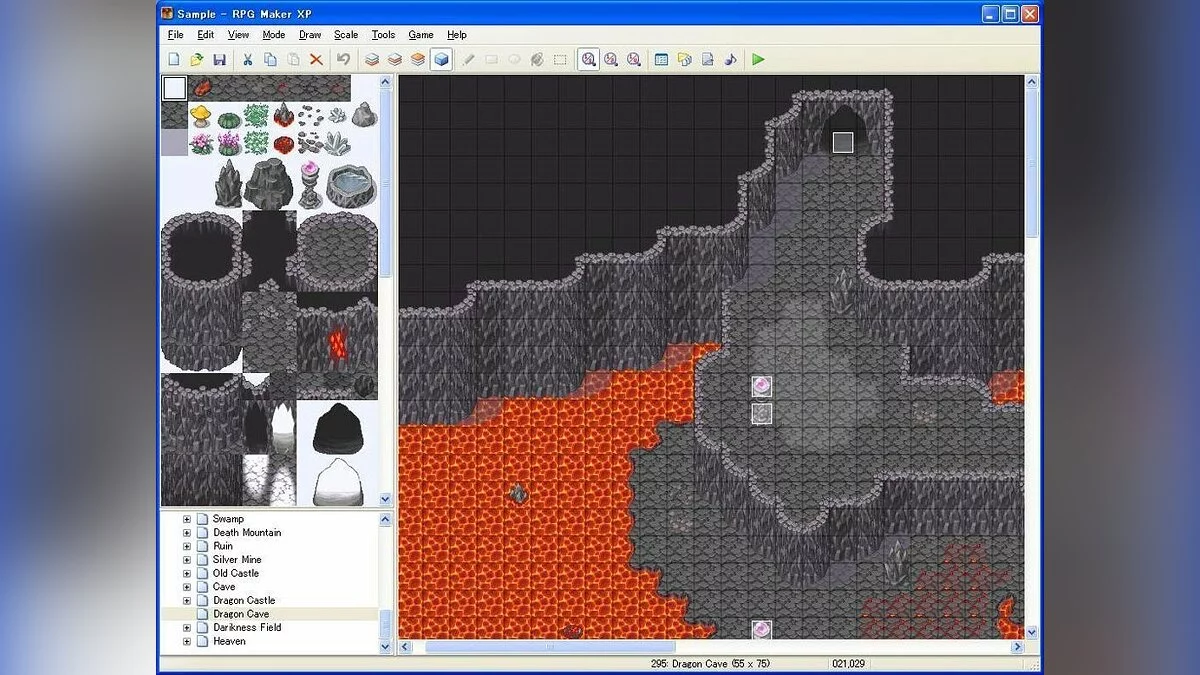Activate the Rectangle drawing tool
The width and height of the screenshot is (1200, 675).
coord(491,60)
